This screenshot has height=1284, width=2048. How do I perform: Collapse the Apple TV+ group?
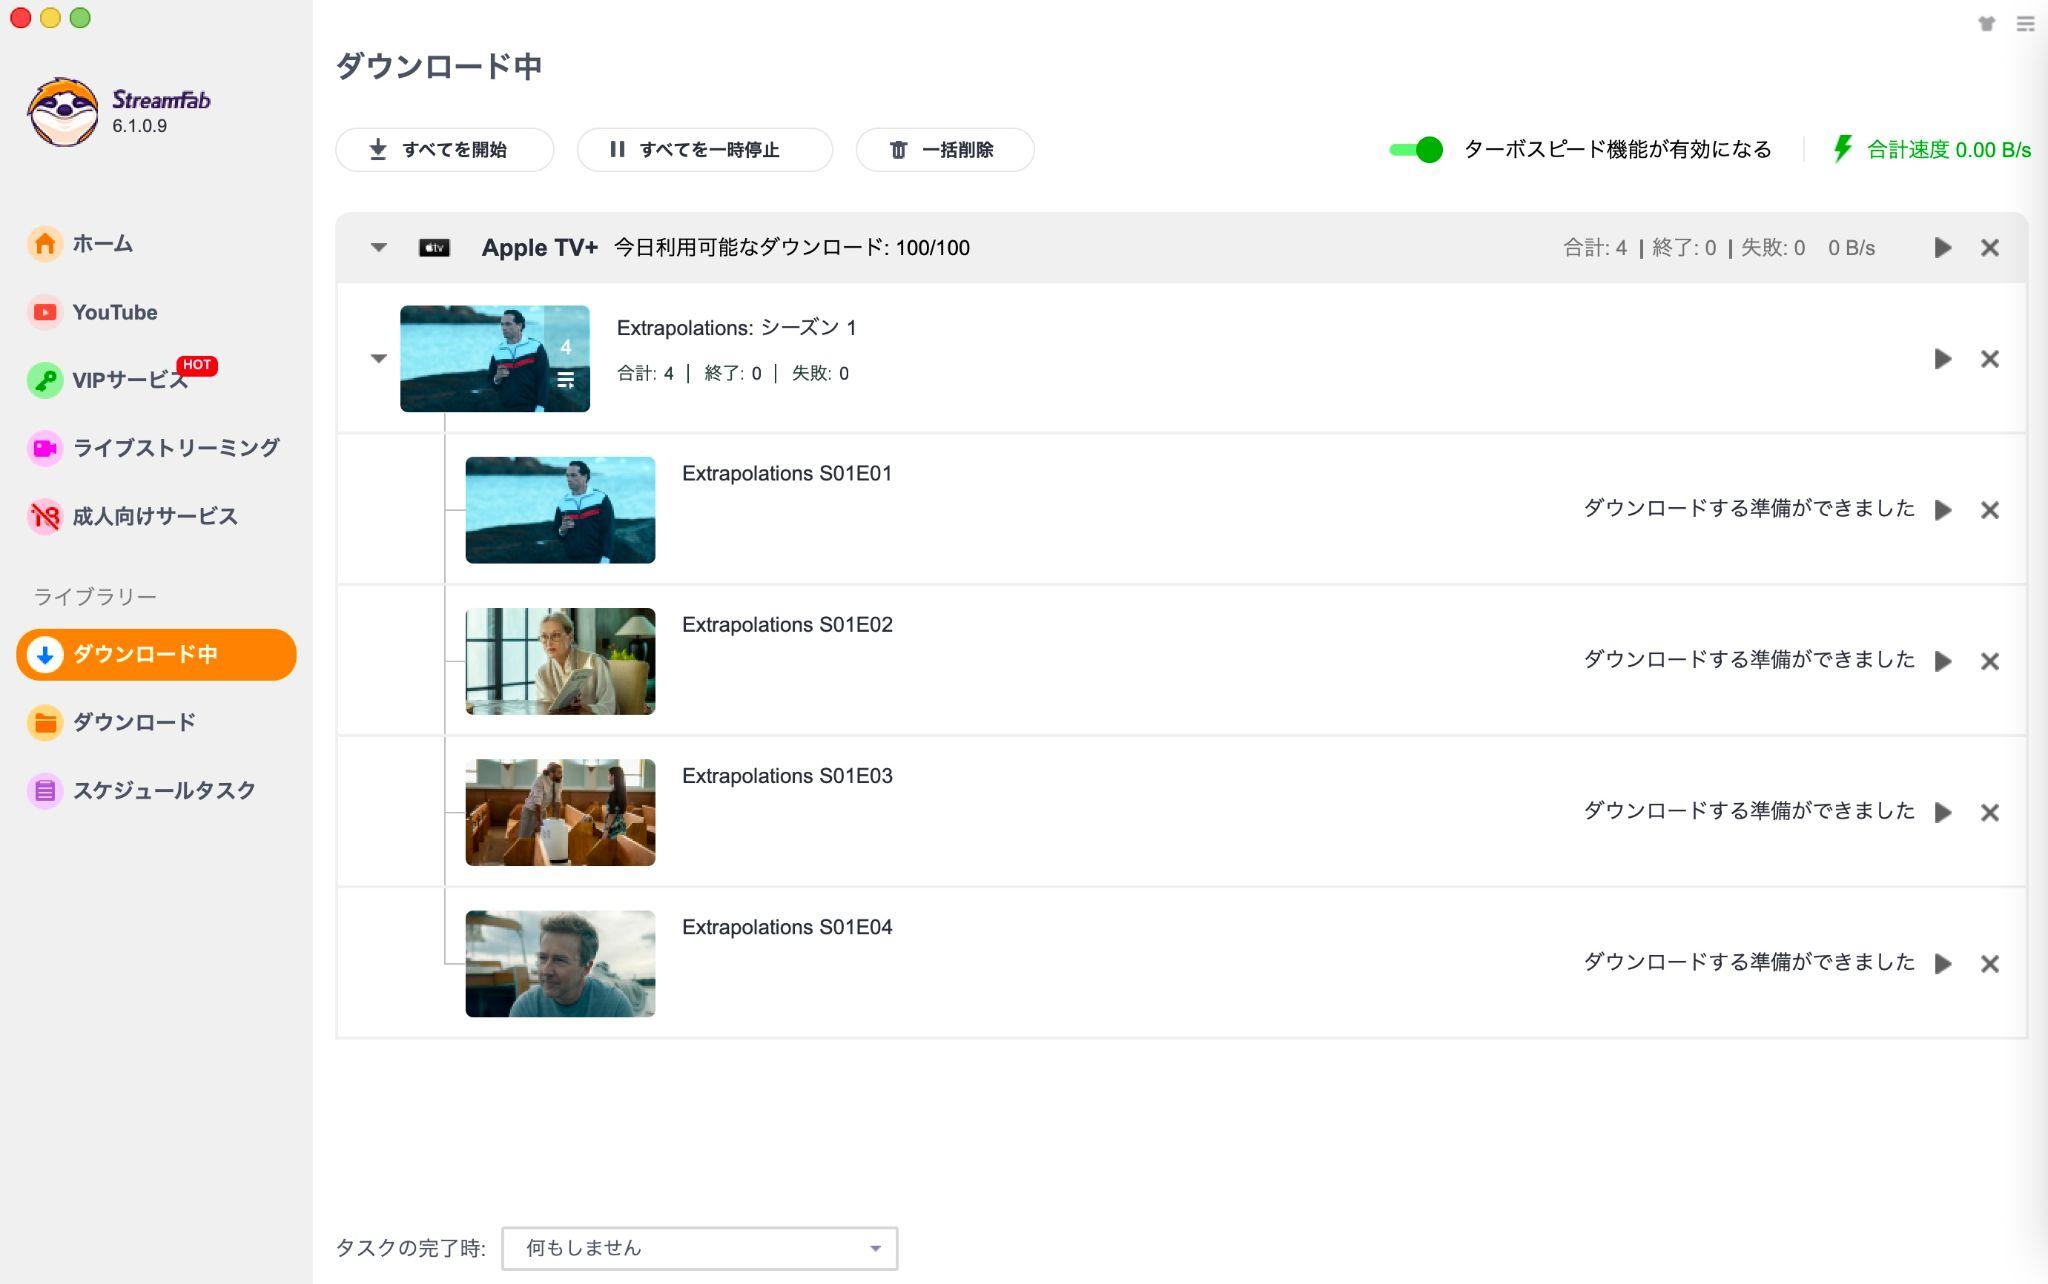point(378,247)
